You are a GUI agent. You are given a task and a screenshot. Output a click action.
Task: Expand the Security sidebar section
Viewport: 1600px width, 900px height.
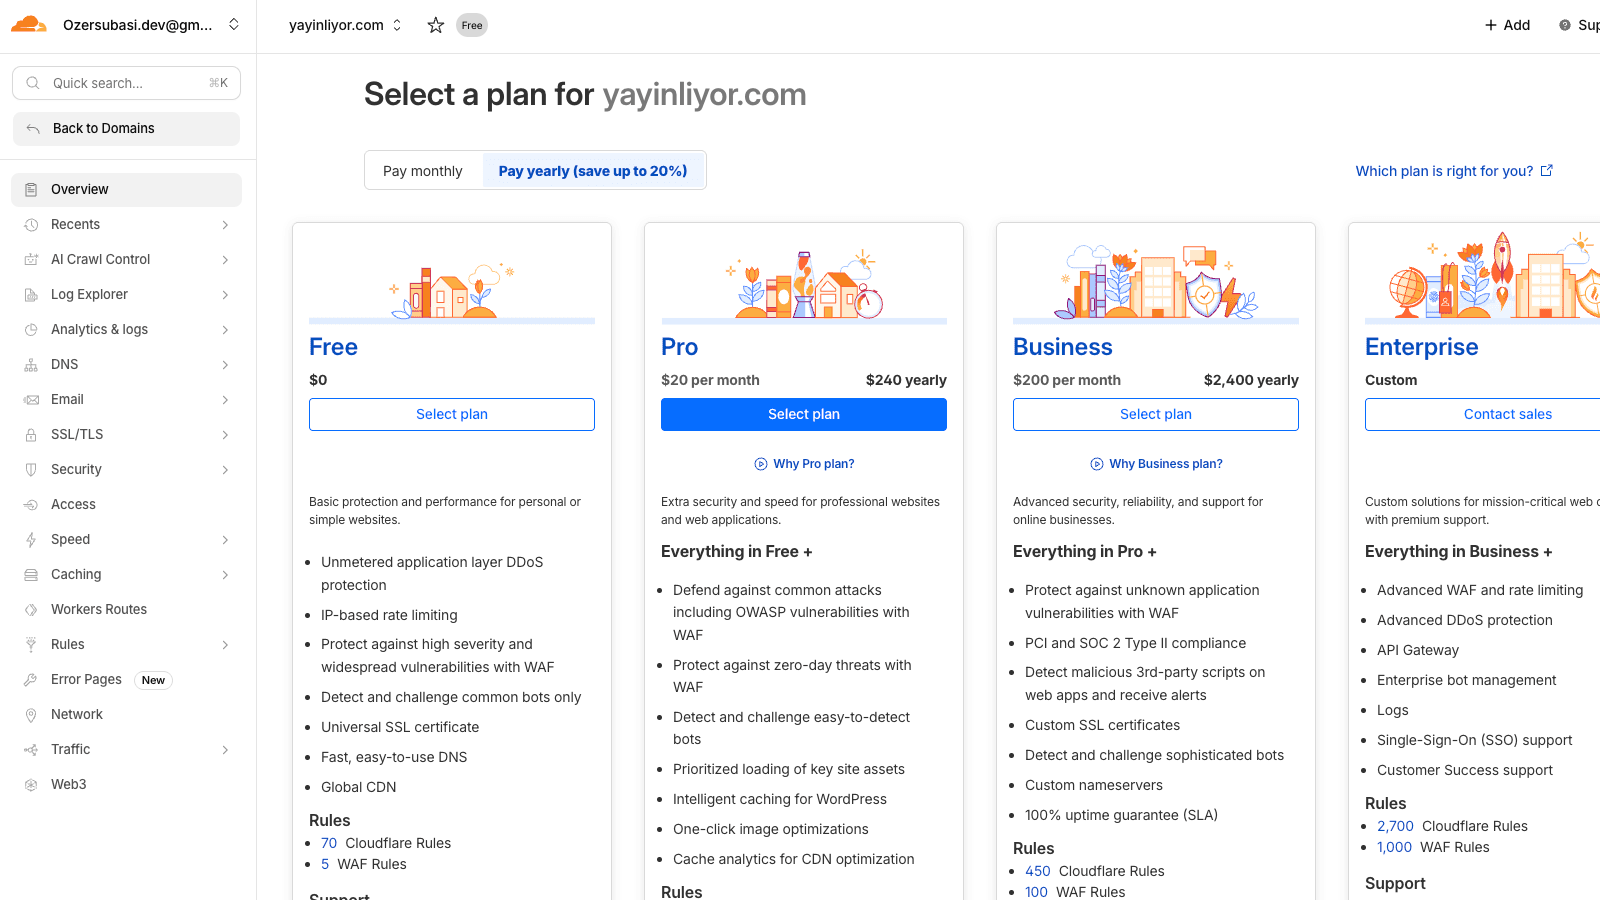(x=225, y=470)
